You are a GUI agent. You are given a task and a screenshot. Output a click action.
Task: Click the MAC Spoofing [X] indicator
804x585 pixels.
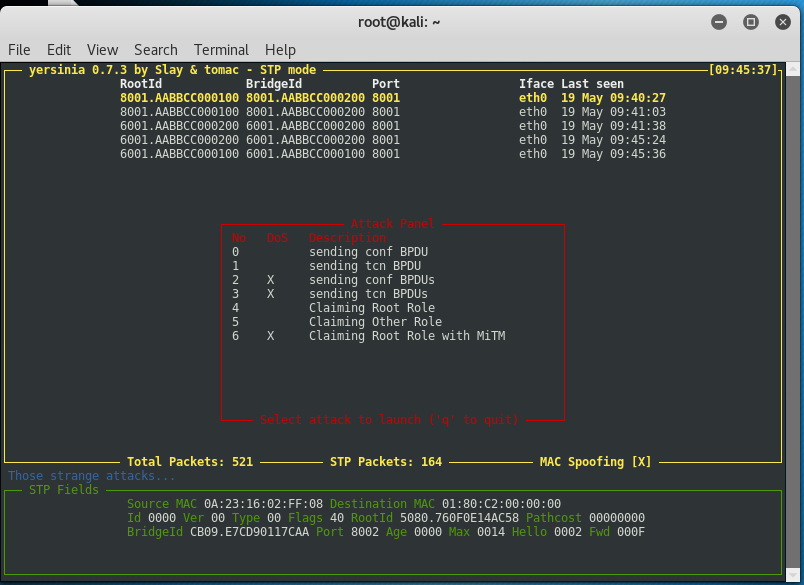pyautogui.click(x=595, y=461)
